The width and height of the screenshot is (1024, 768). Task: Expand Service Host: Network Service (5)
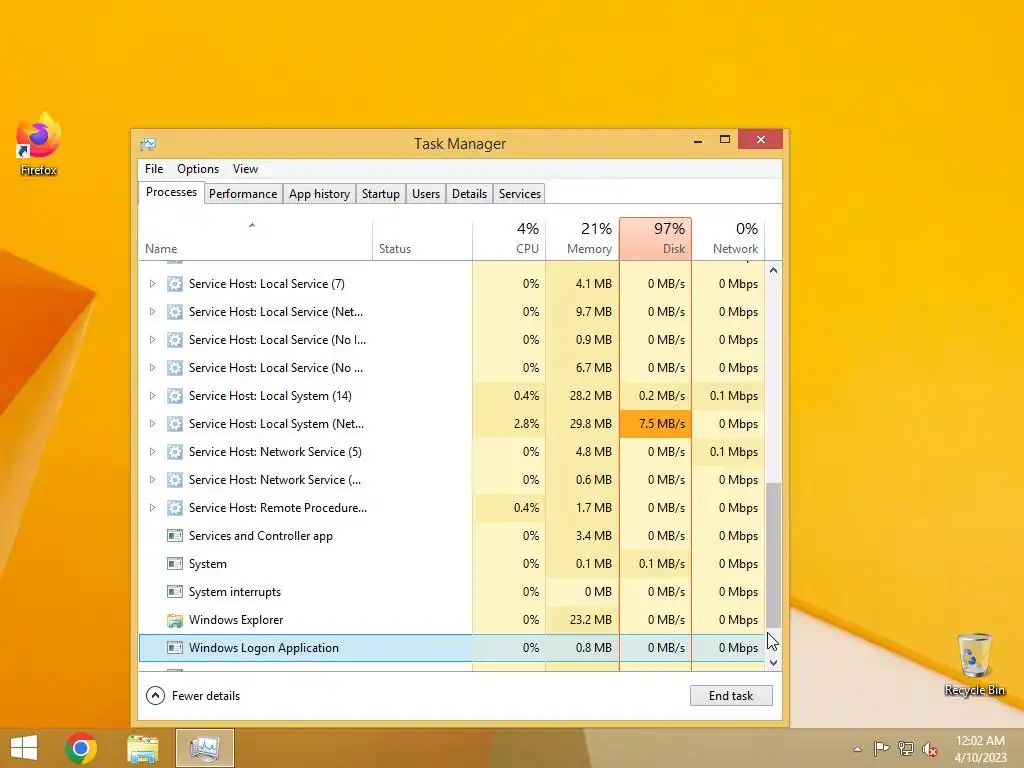pyautogui.click(x=152, y=452)
